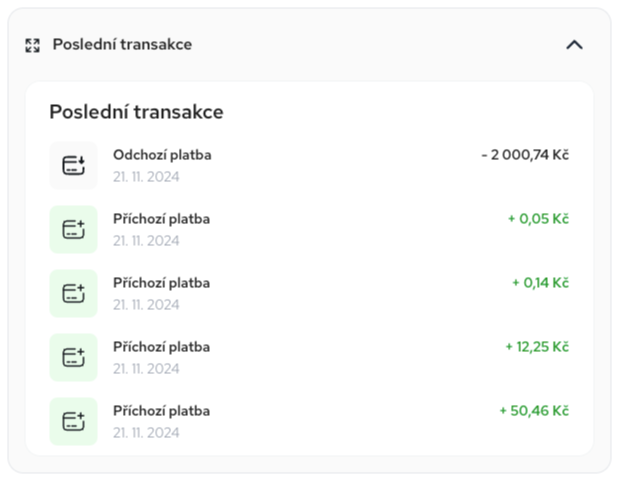Click the amount + 50,46 Kč
Screen dimensions: 621x487
pos(534,411)
